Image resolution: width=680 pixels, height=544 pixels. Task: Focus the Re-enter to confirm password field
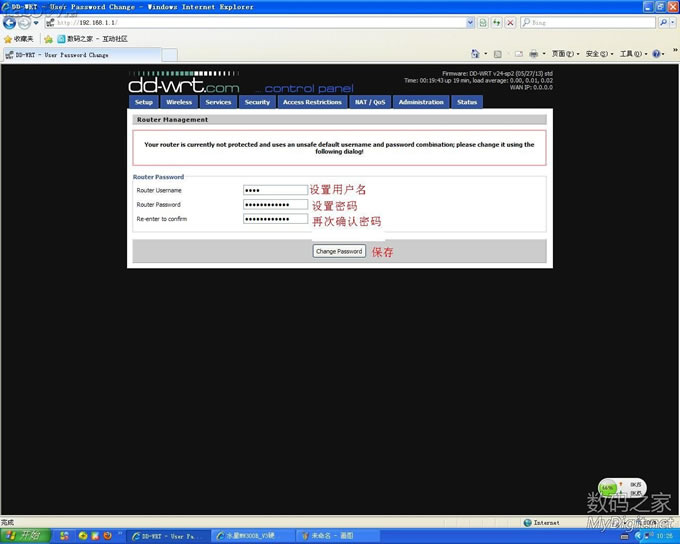[x=275, y=219]
